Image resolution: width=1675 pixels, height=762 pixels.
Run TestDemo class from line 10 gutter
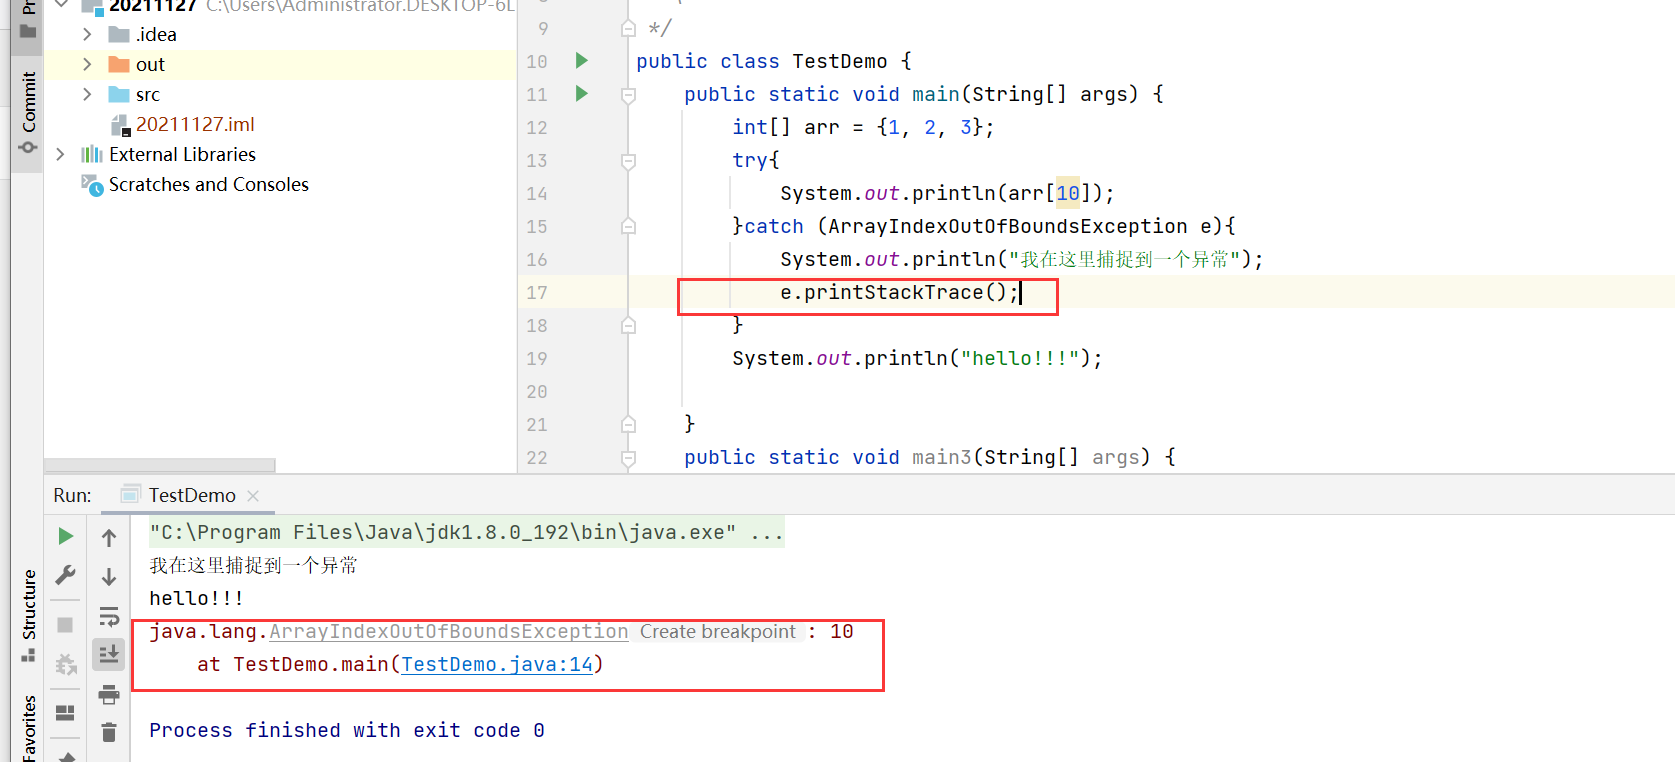582,61
